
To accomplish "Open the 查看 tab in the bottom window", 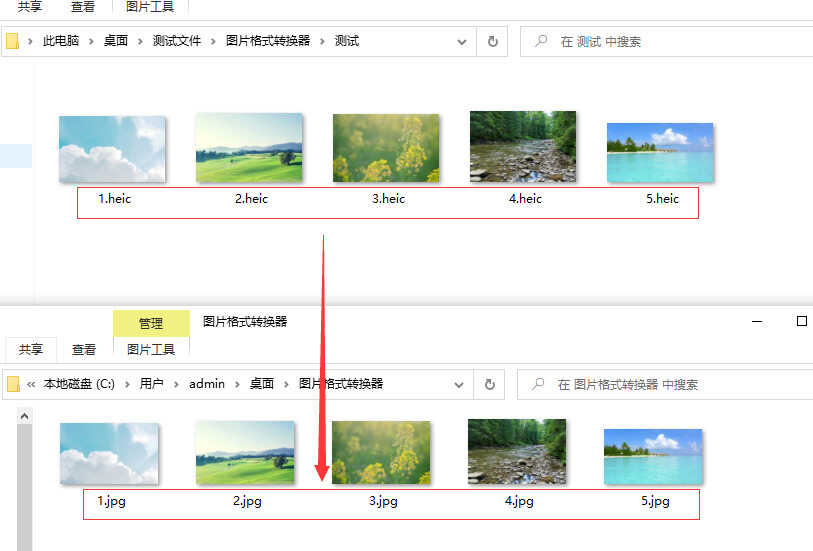I will pyautogui.click(x=84, y=350).
